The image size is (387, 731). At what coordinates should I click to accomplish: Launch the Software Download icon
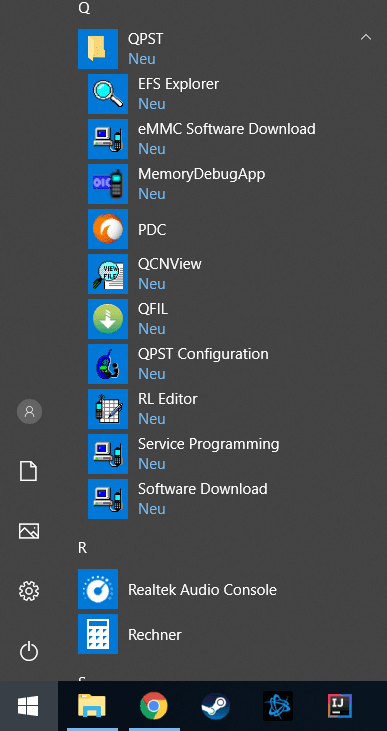(108, 499)
